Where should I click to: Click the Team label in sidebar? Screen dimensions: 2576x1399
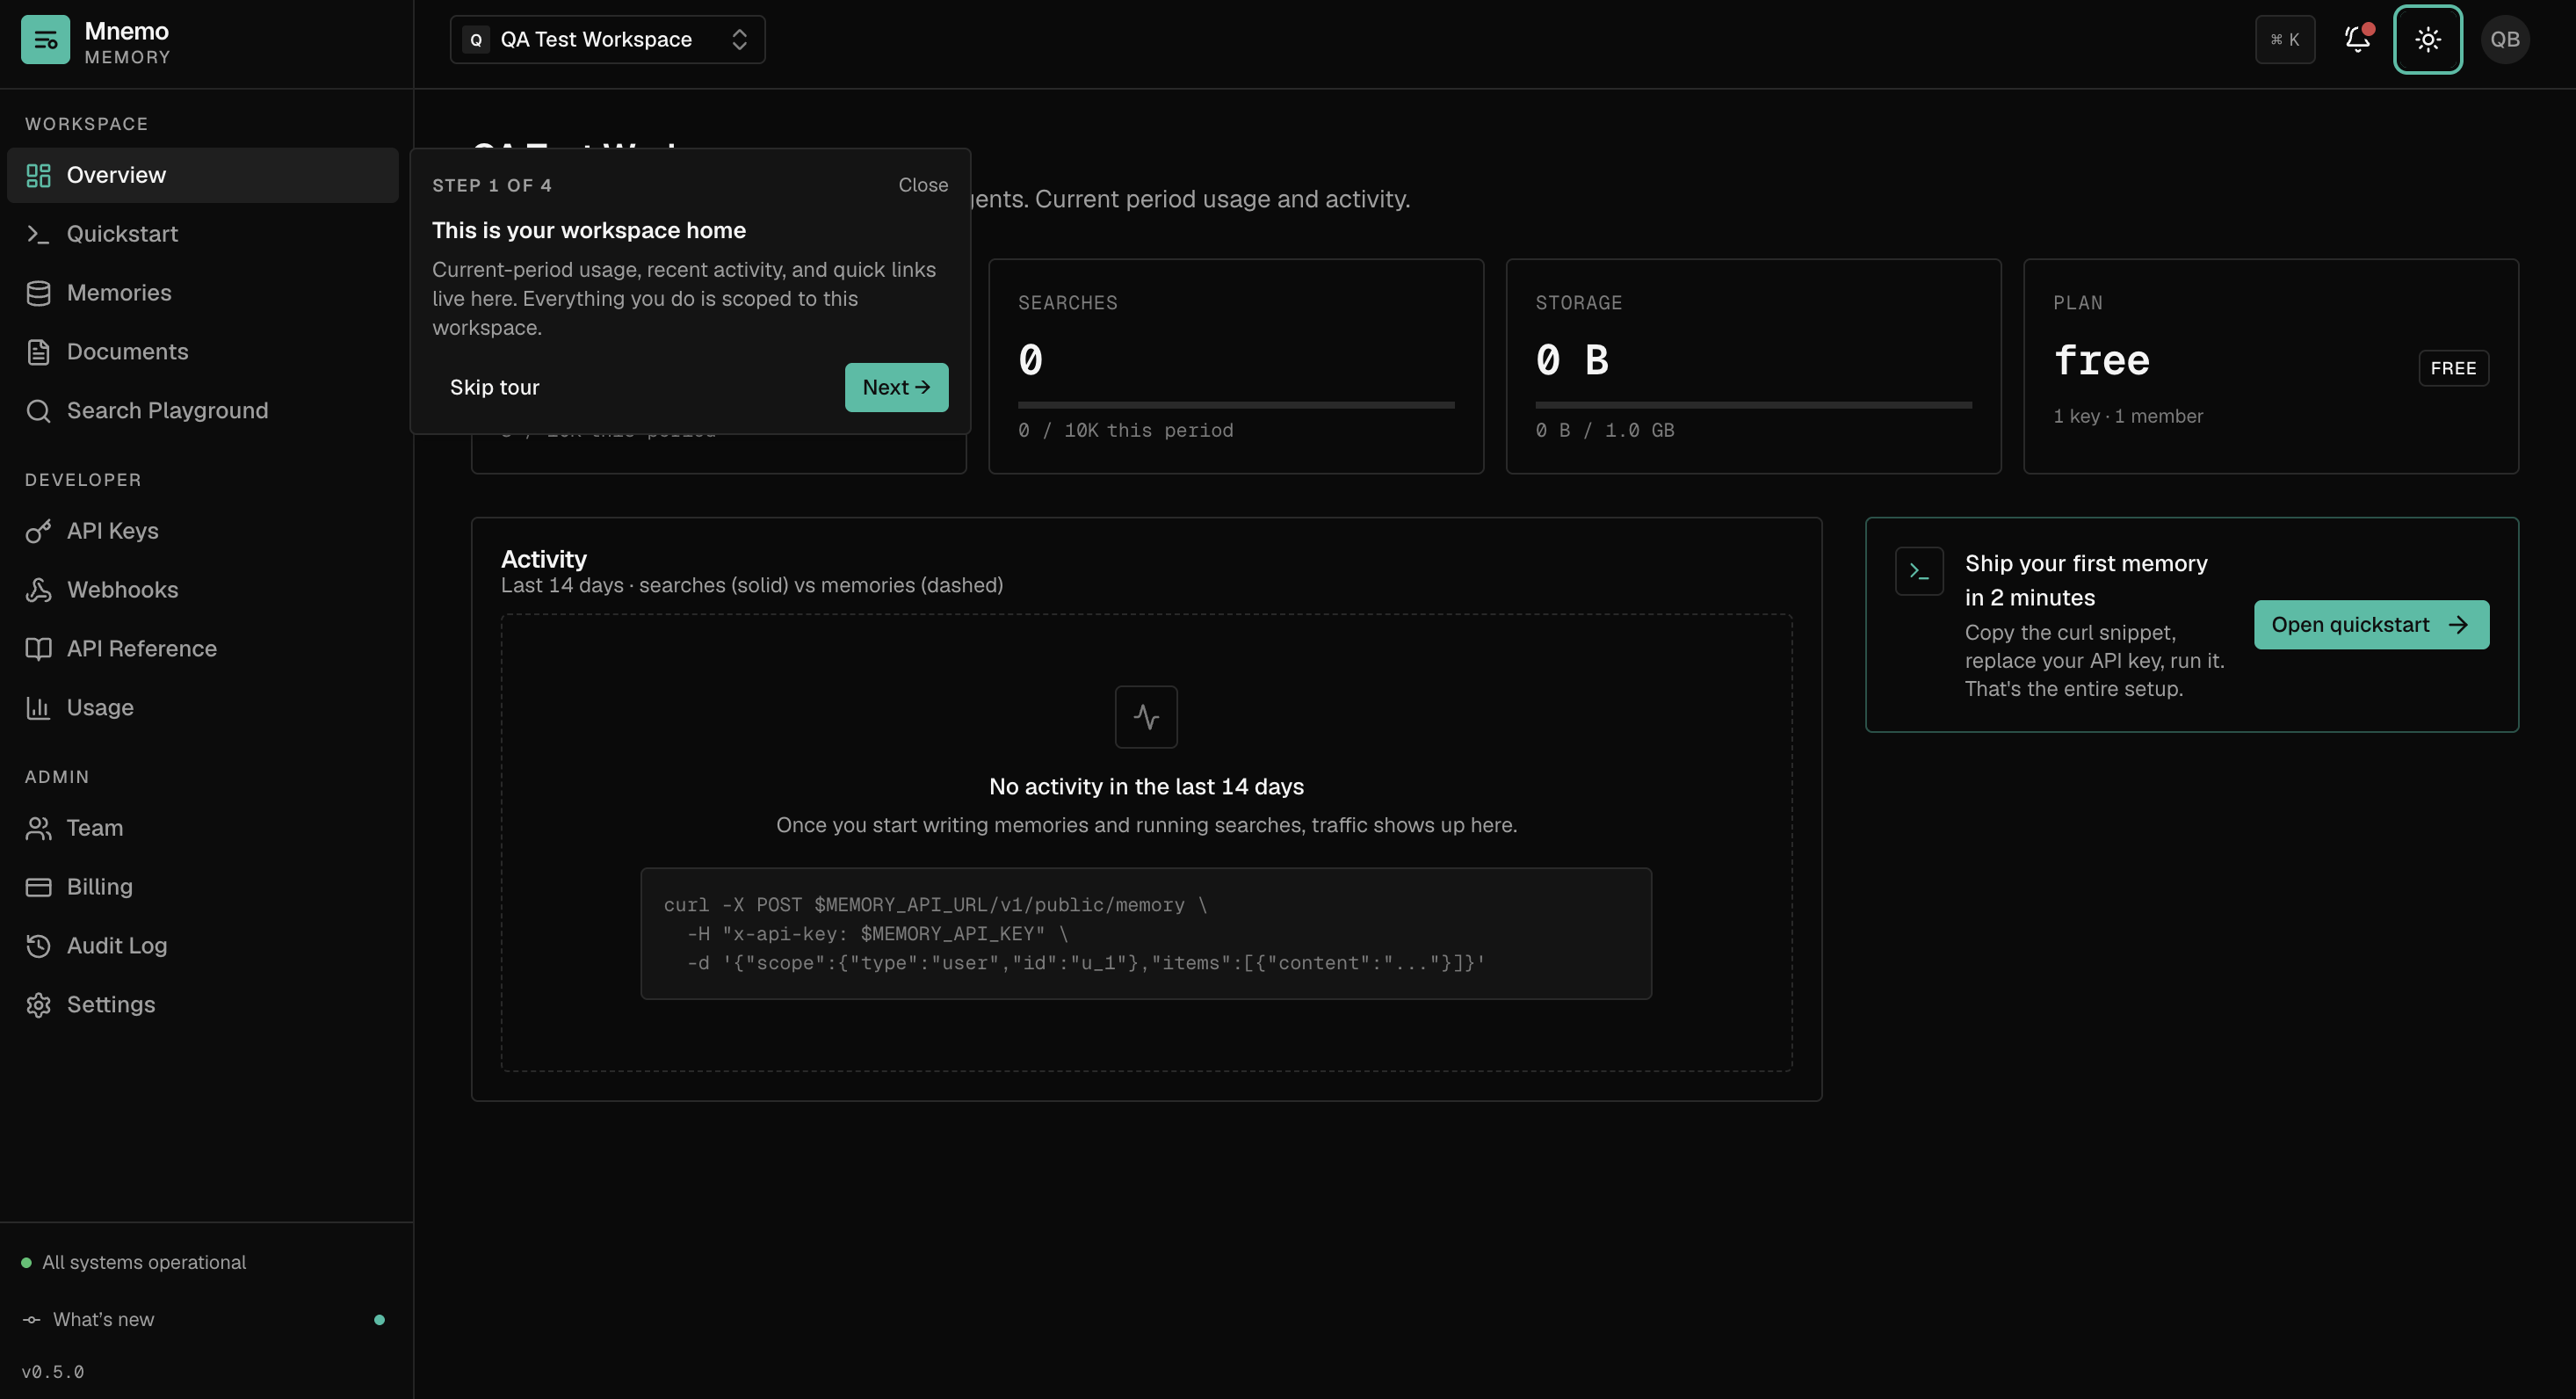point(95,828)
